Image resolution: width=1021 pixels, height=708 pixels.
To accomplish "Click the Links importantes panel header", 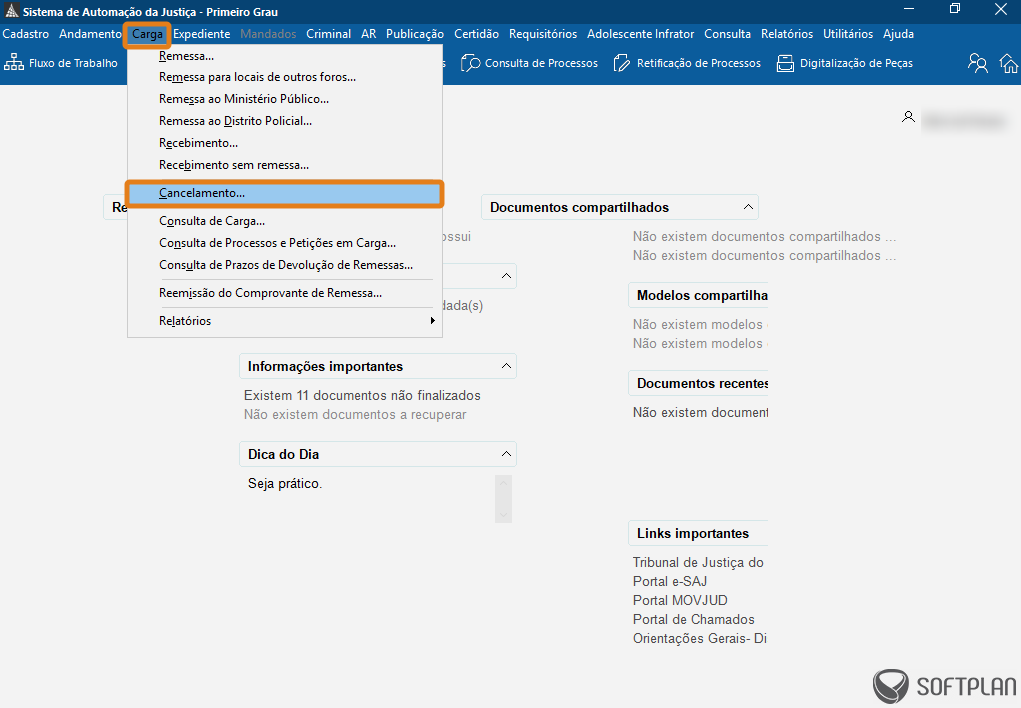I will 698,533.
